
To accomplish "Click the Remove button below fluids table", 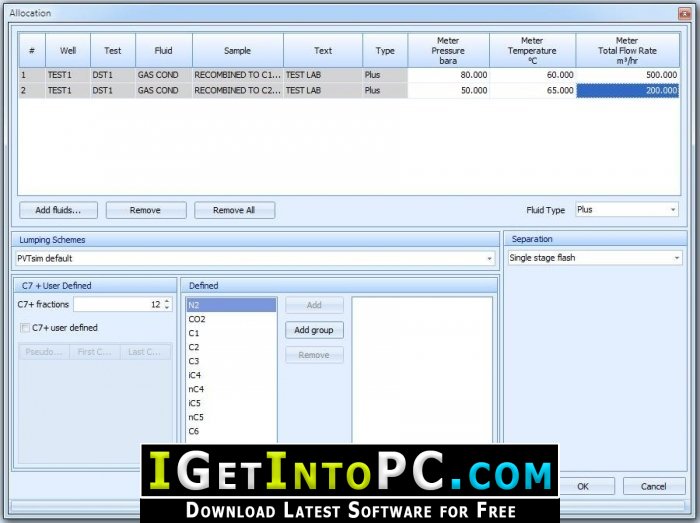I will pyautogui.click(x=146, y=210).
